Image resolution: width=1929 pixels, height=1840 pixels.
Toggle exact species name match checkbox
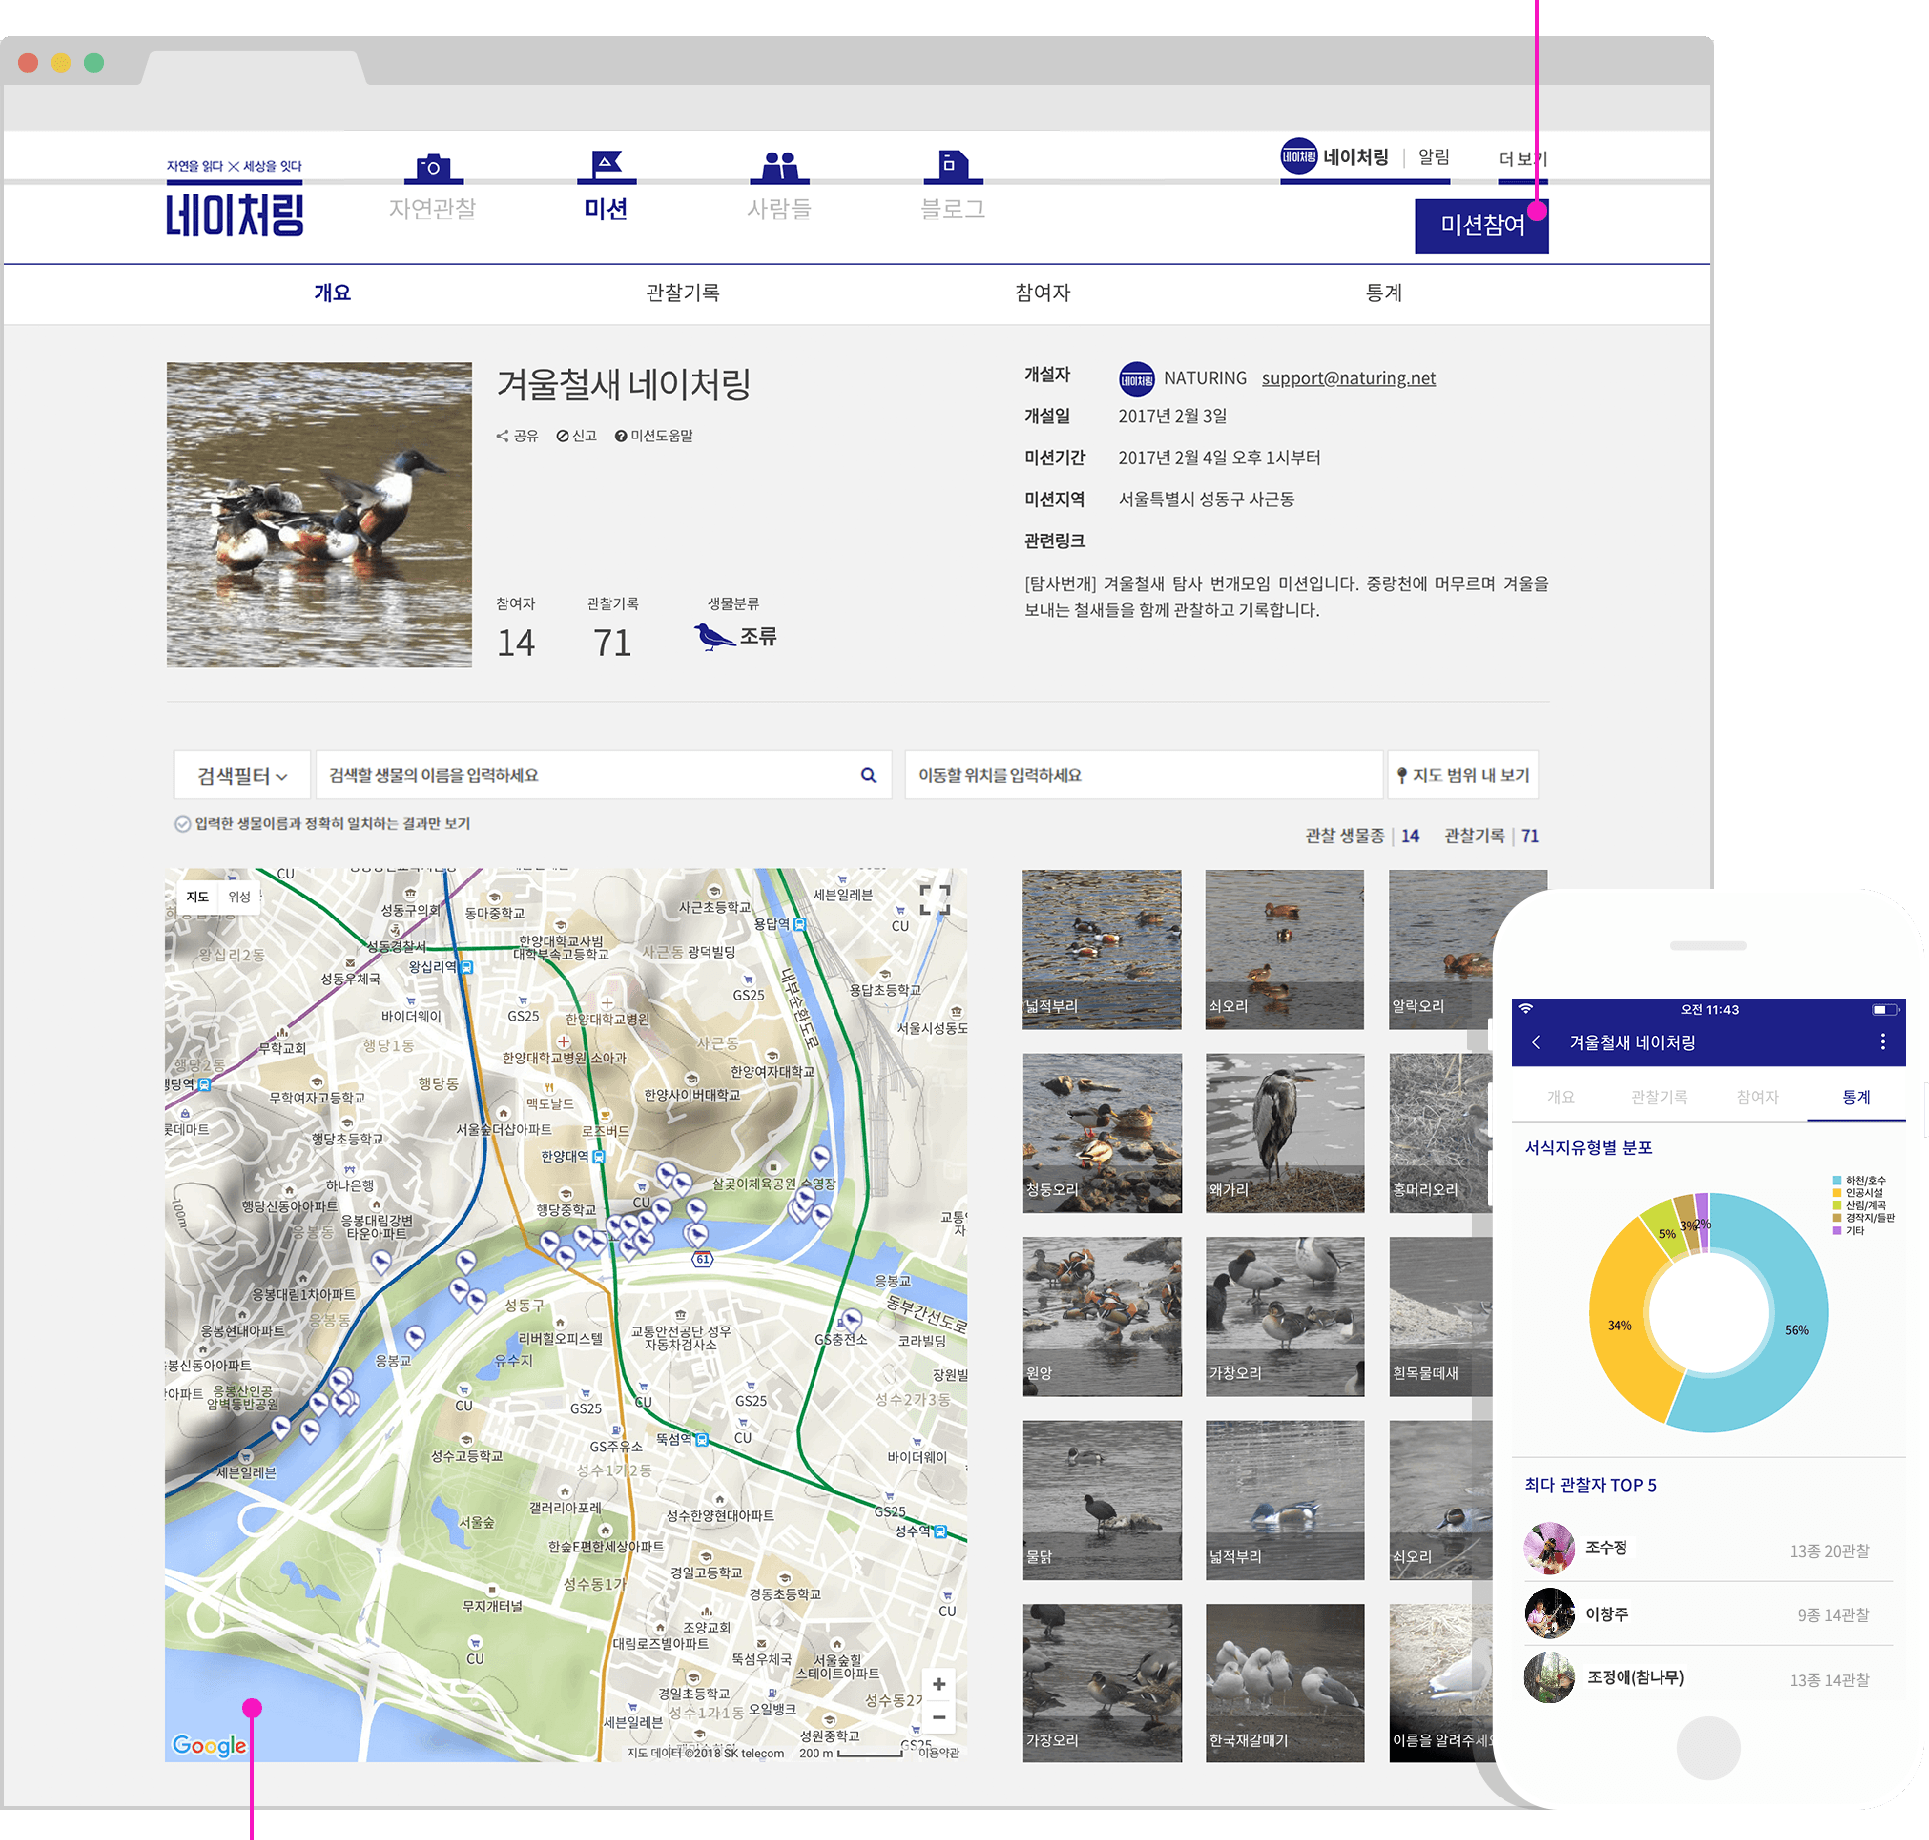click(x=183, y=824)
